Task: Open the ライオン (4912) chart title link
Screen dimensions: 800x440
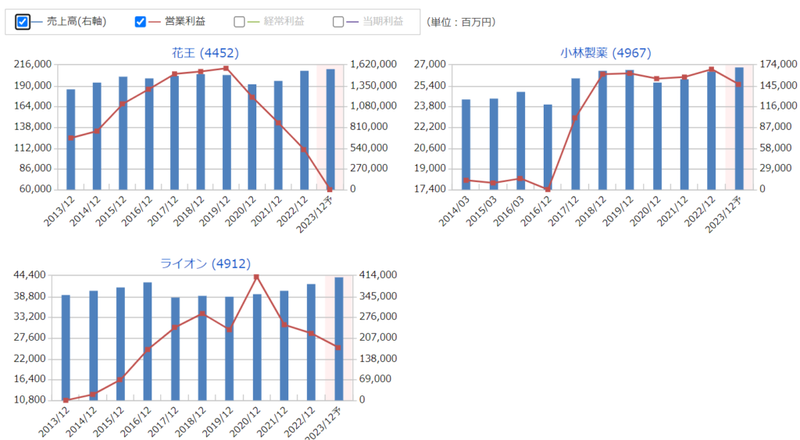Action: click(x=206, y=263)
